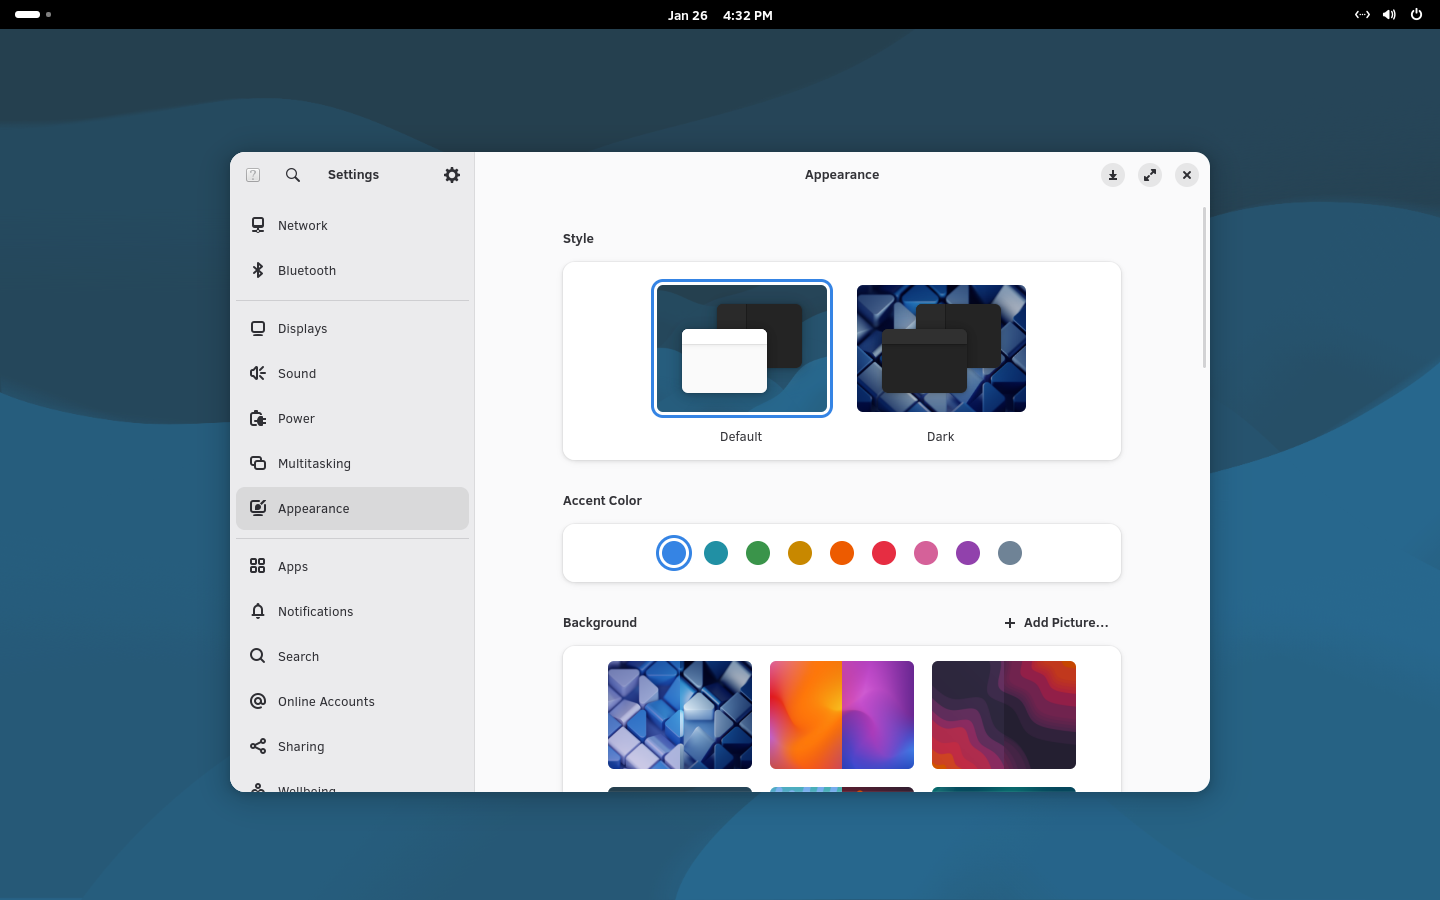Screen dimensions: 1440x900
Task: Pick the red accent color
Action: pos(884,553)
